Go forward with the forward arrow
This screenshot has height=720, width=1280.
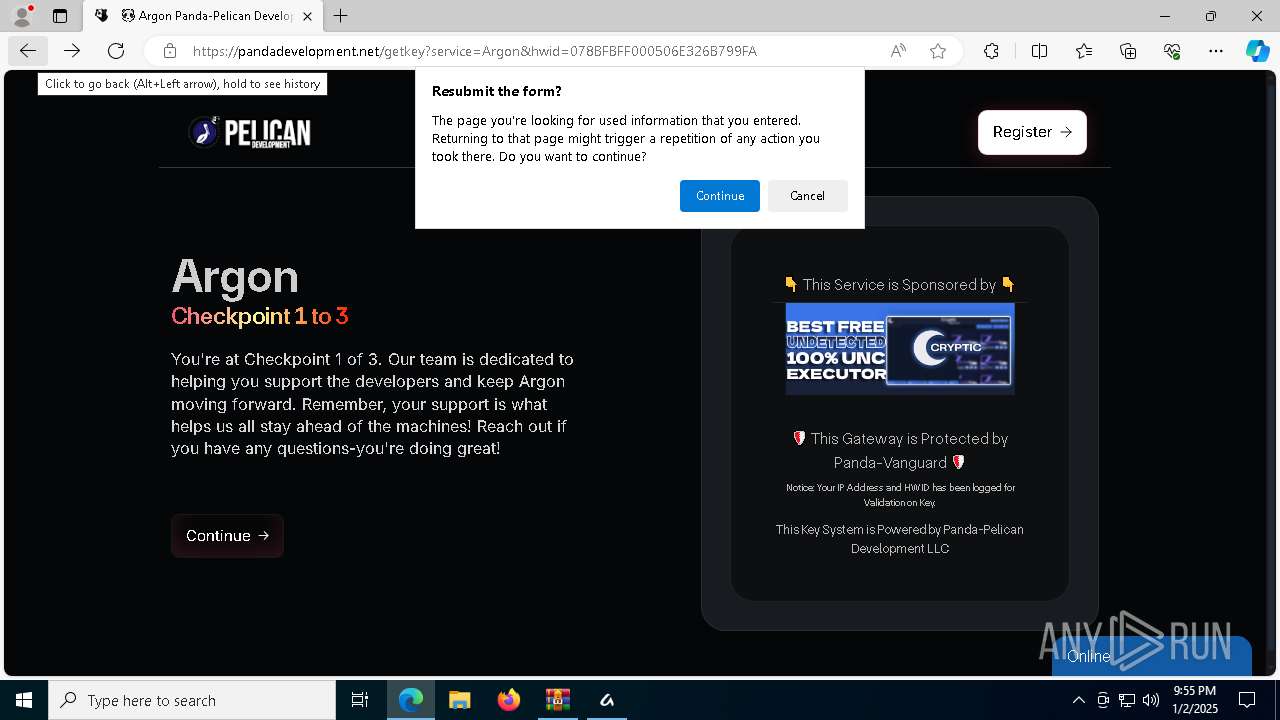point(72,51)
